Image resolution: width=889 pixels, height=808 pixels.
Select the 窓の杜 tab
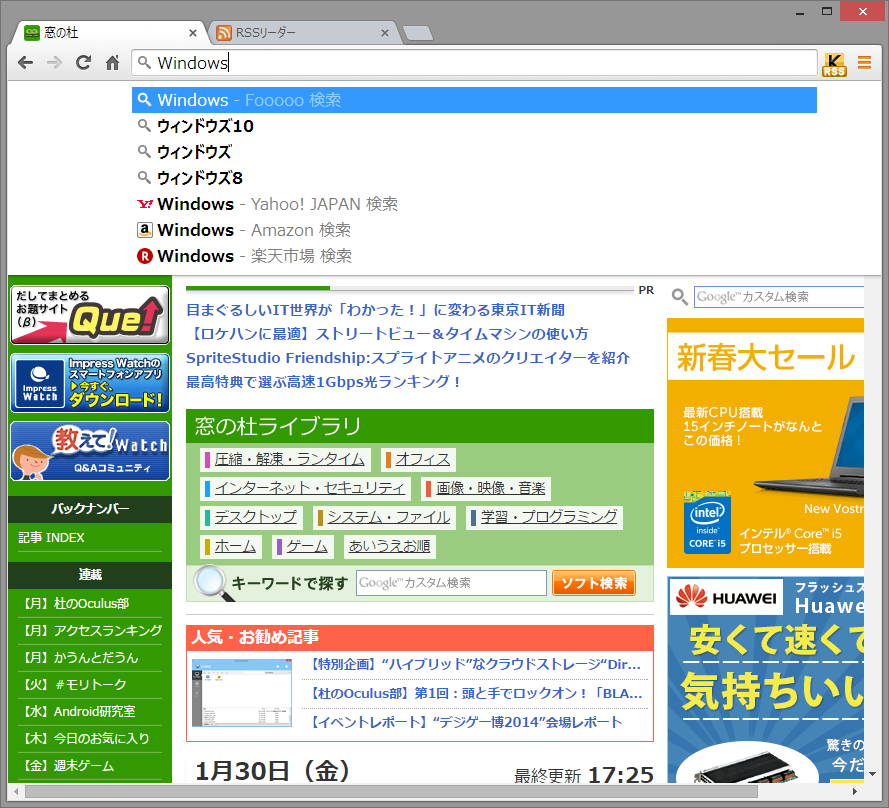[x=108, y=33]
